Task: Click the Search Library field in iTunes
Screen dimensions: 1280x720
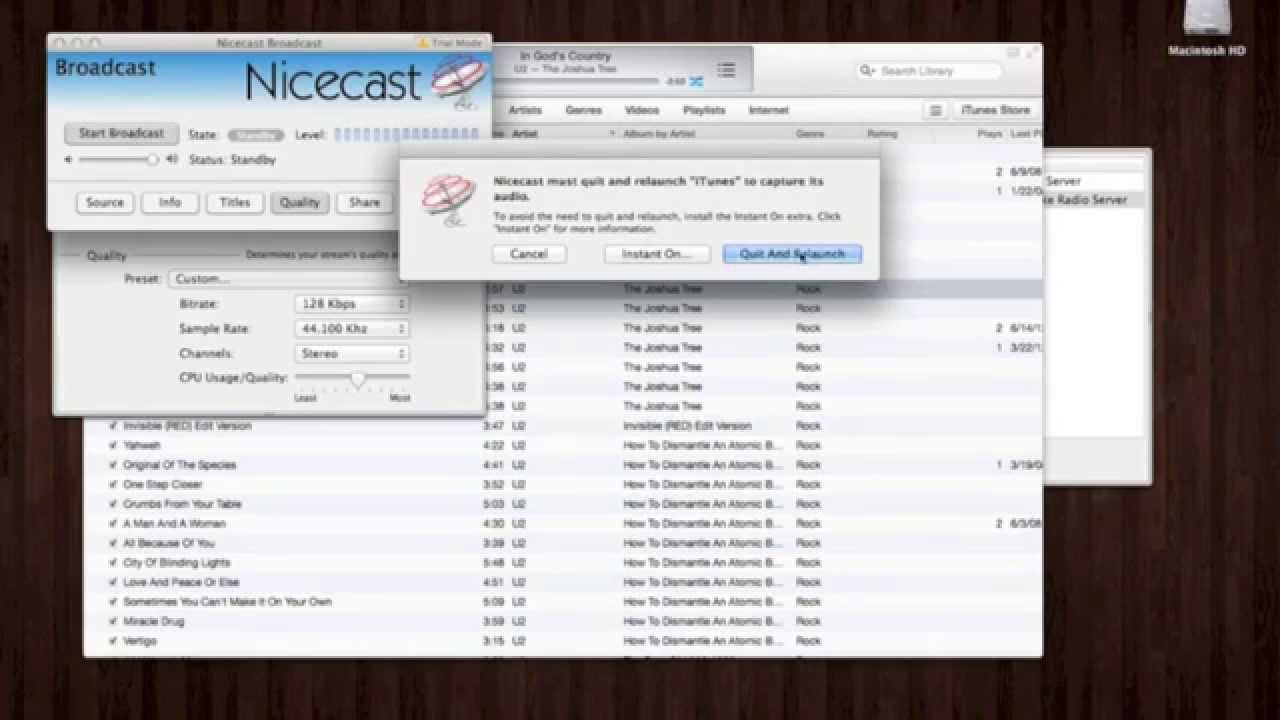Action: tap(930, 71)
